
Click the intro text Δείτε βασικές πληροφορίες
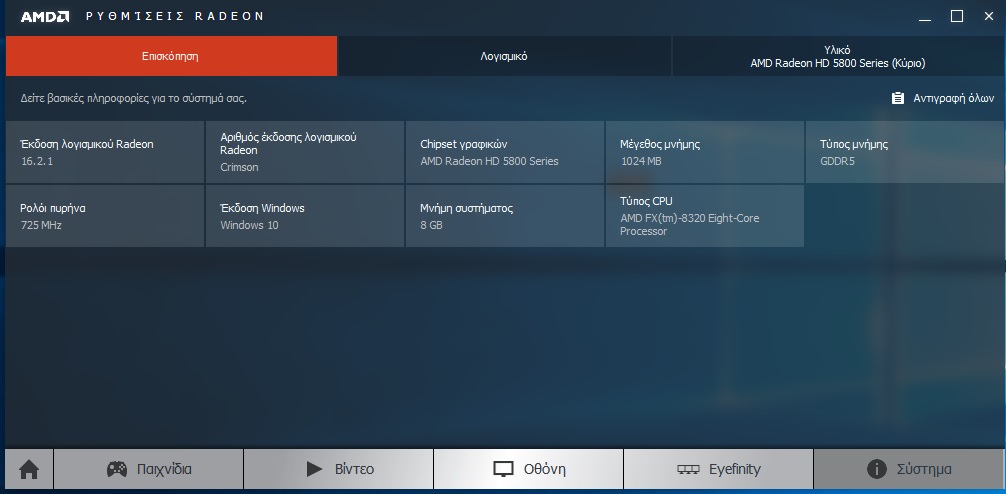133,98
